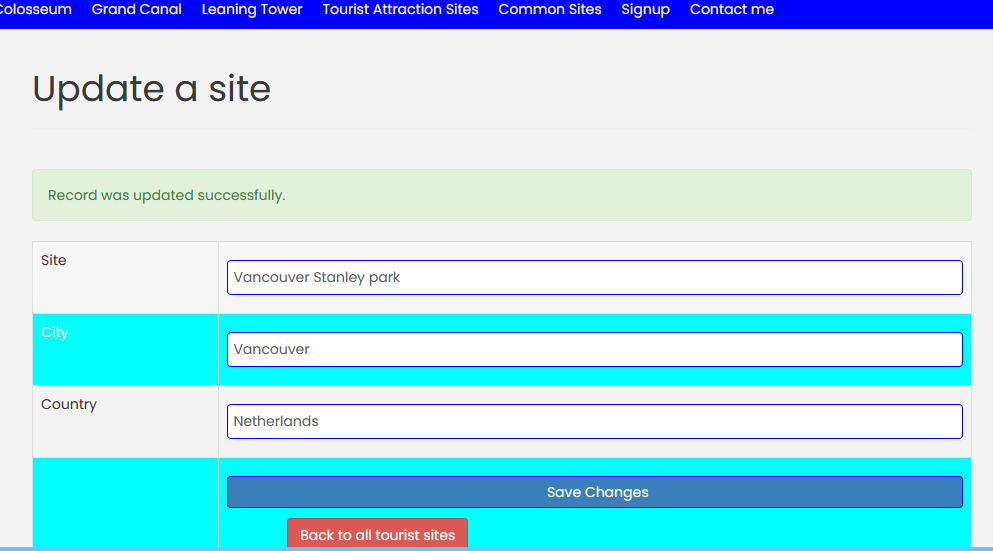Click the Signup link in navbar
Image resolution: width=993 pixels, height=551 pixels.
click(645, 10)
